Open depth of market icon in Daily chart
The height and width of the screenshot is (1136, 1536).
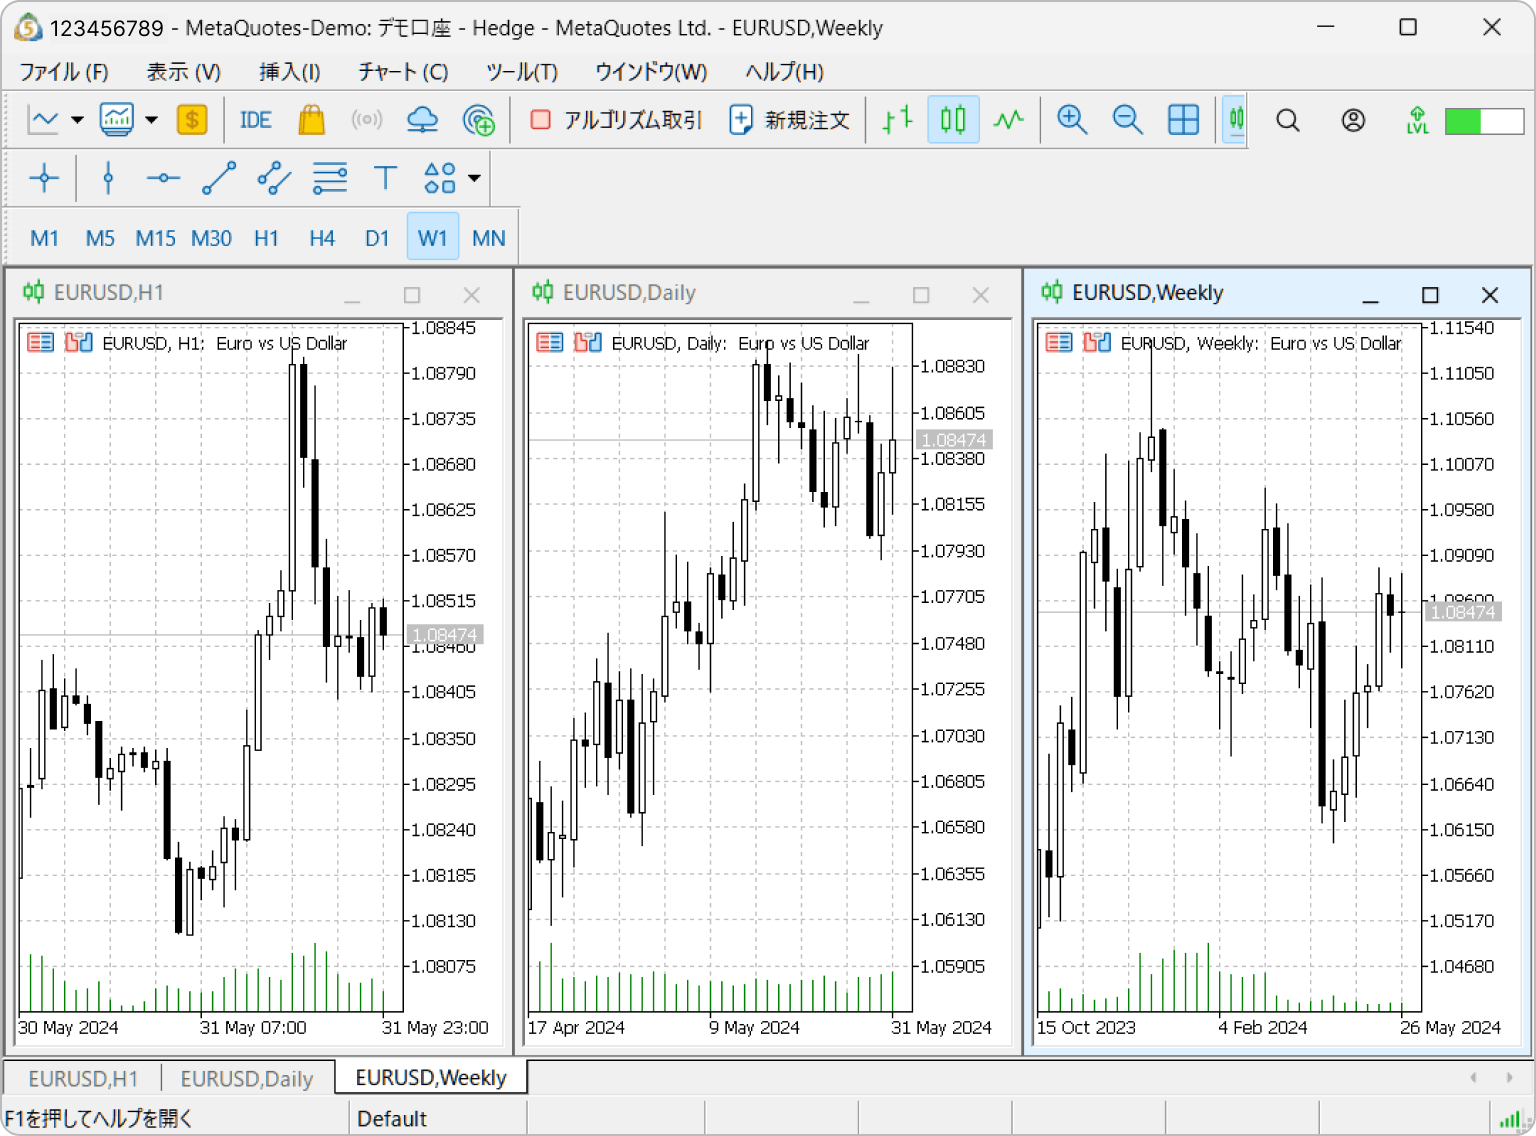coord(549,343)
